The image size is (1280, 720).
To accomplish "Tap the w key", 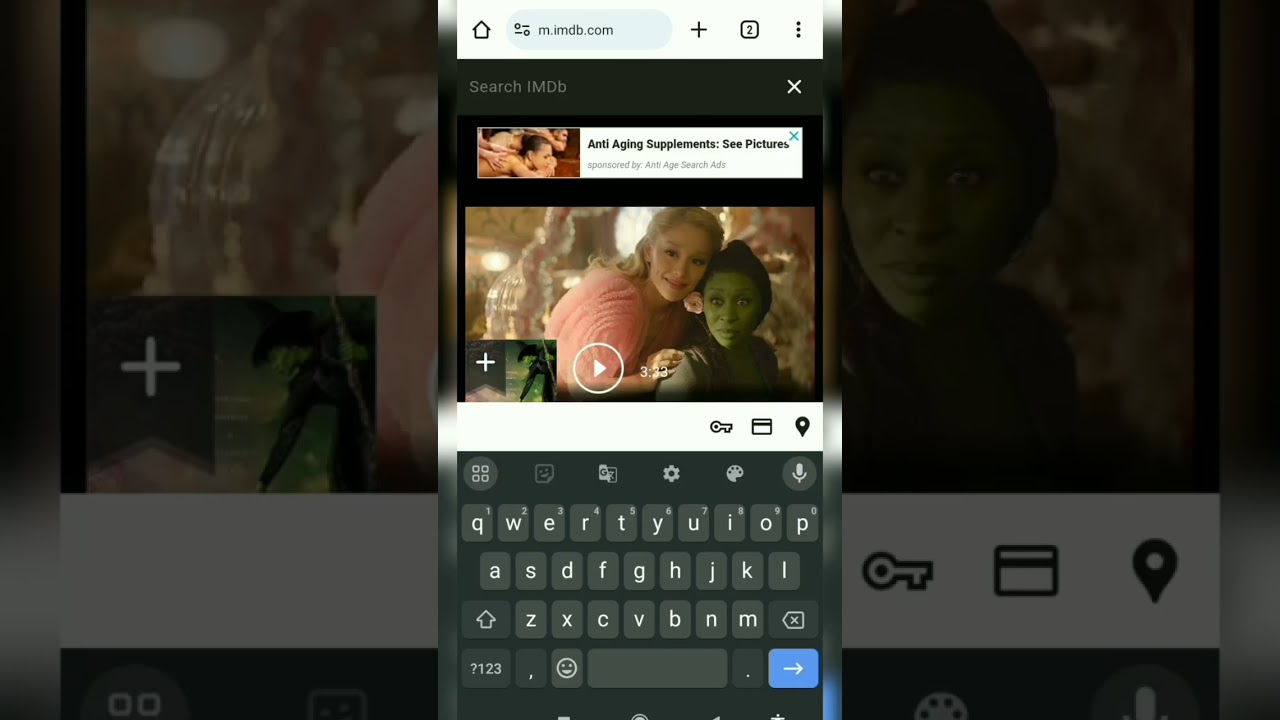I will tap(513, 523).
